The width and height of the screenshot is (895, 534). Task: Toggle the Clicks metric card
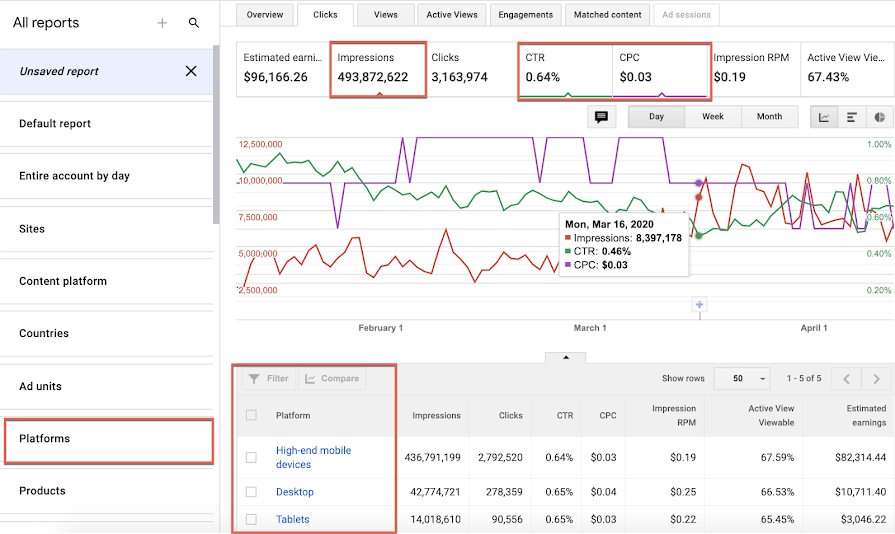tap(471, 69)
